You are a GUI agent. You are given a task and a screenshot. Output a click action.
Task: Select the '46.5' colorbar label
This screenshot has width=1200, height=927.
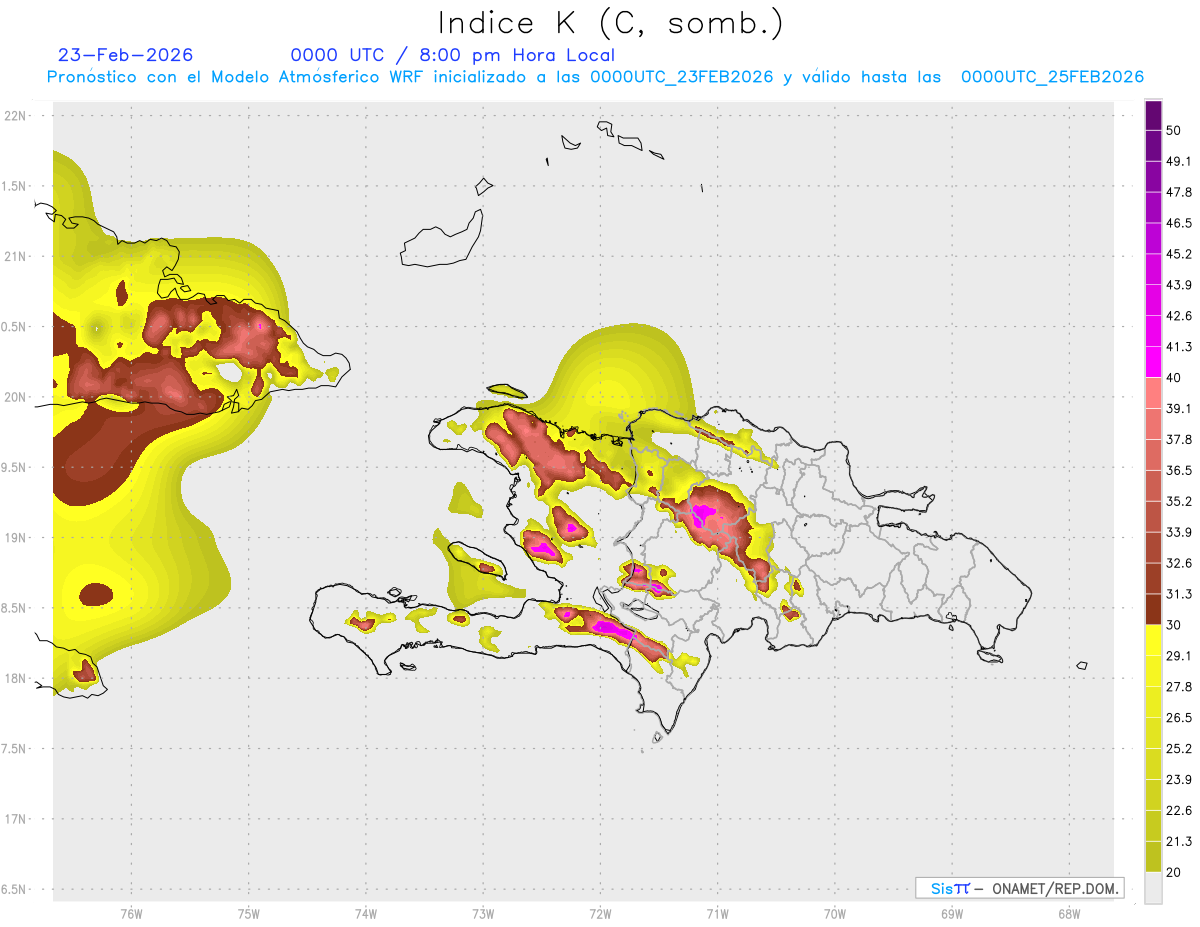[1179, 223]
